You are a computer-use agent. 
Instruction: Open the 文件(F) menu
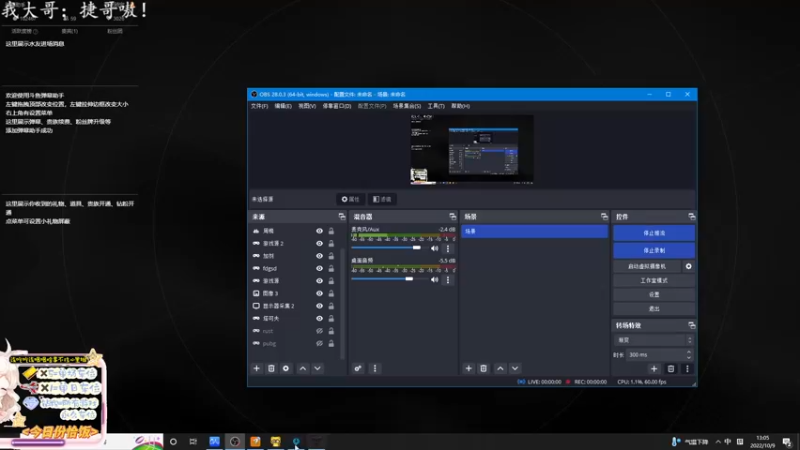click(x=259, y=106)
